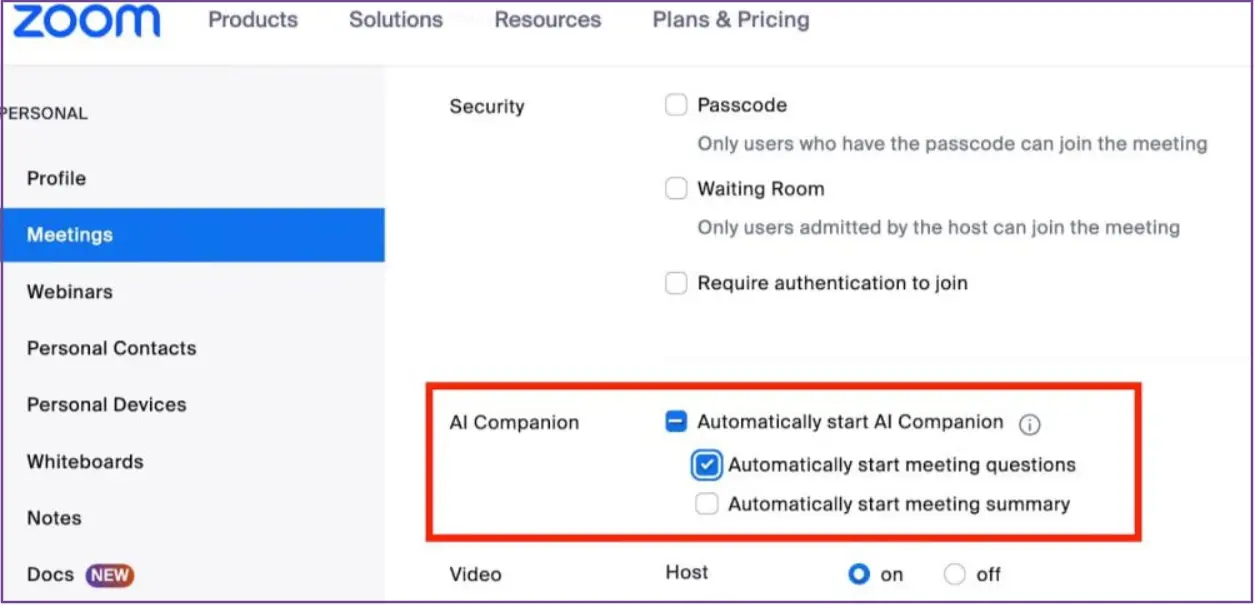This screenshot has height=605, width=1255.
Task: Enable the Passcode security option
Action: [x=676, y=104]
